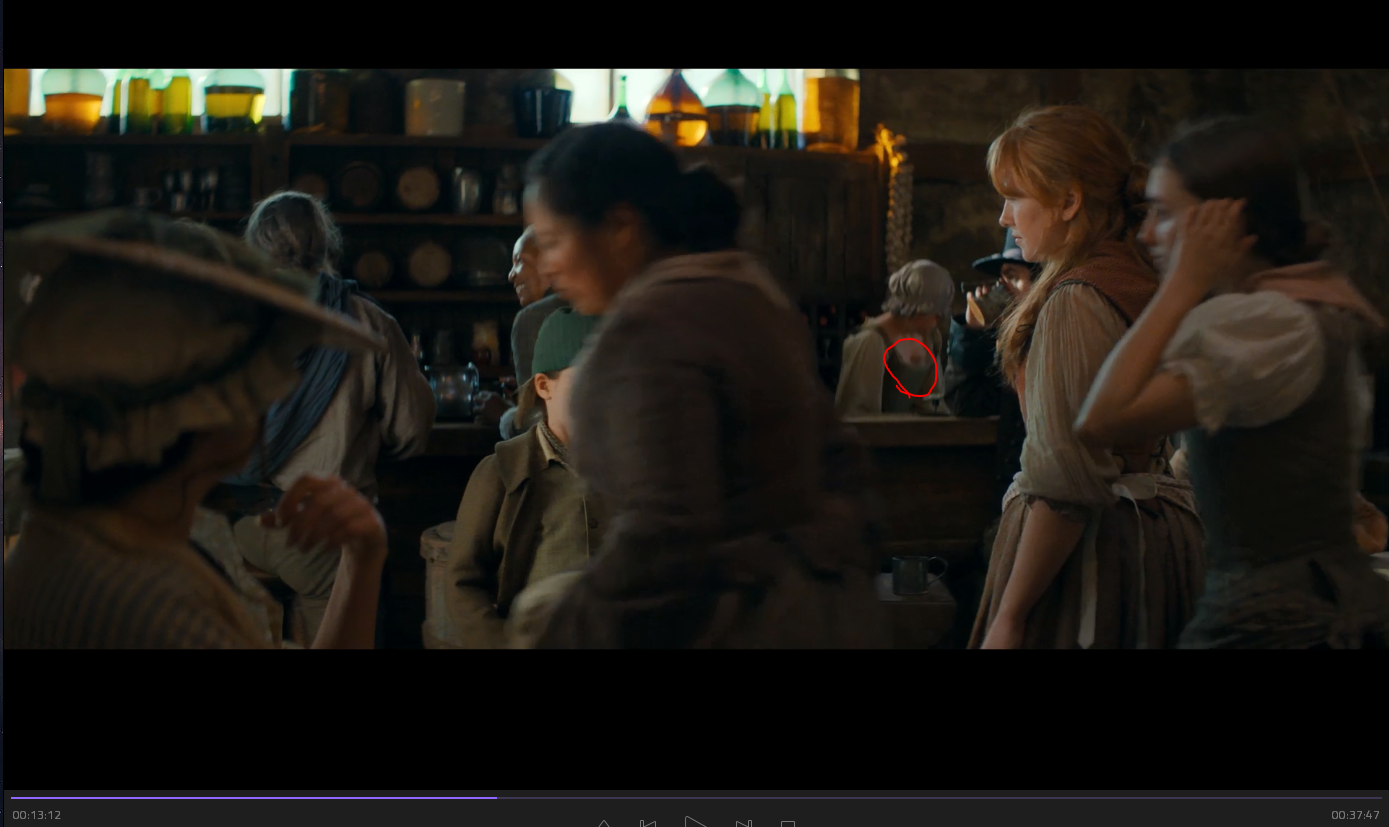Hit the square stop playback icon
Screen dimensions: 1389x827
pyautogui.click(x=788, y=823)
